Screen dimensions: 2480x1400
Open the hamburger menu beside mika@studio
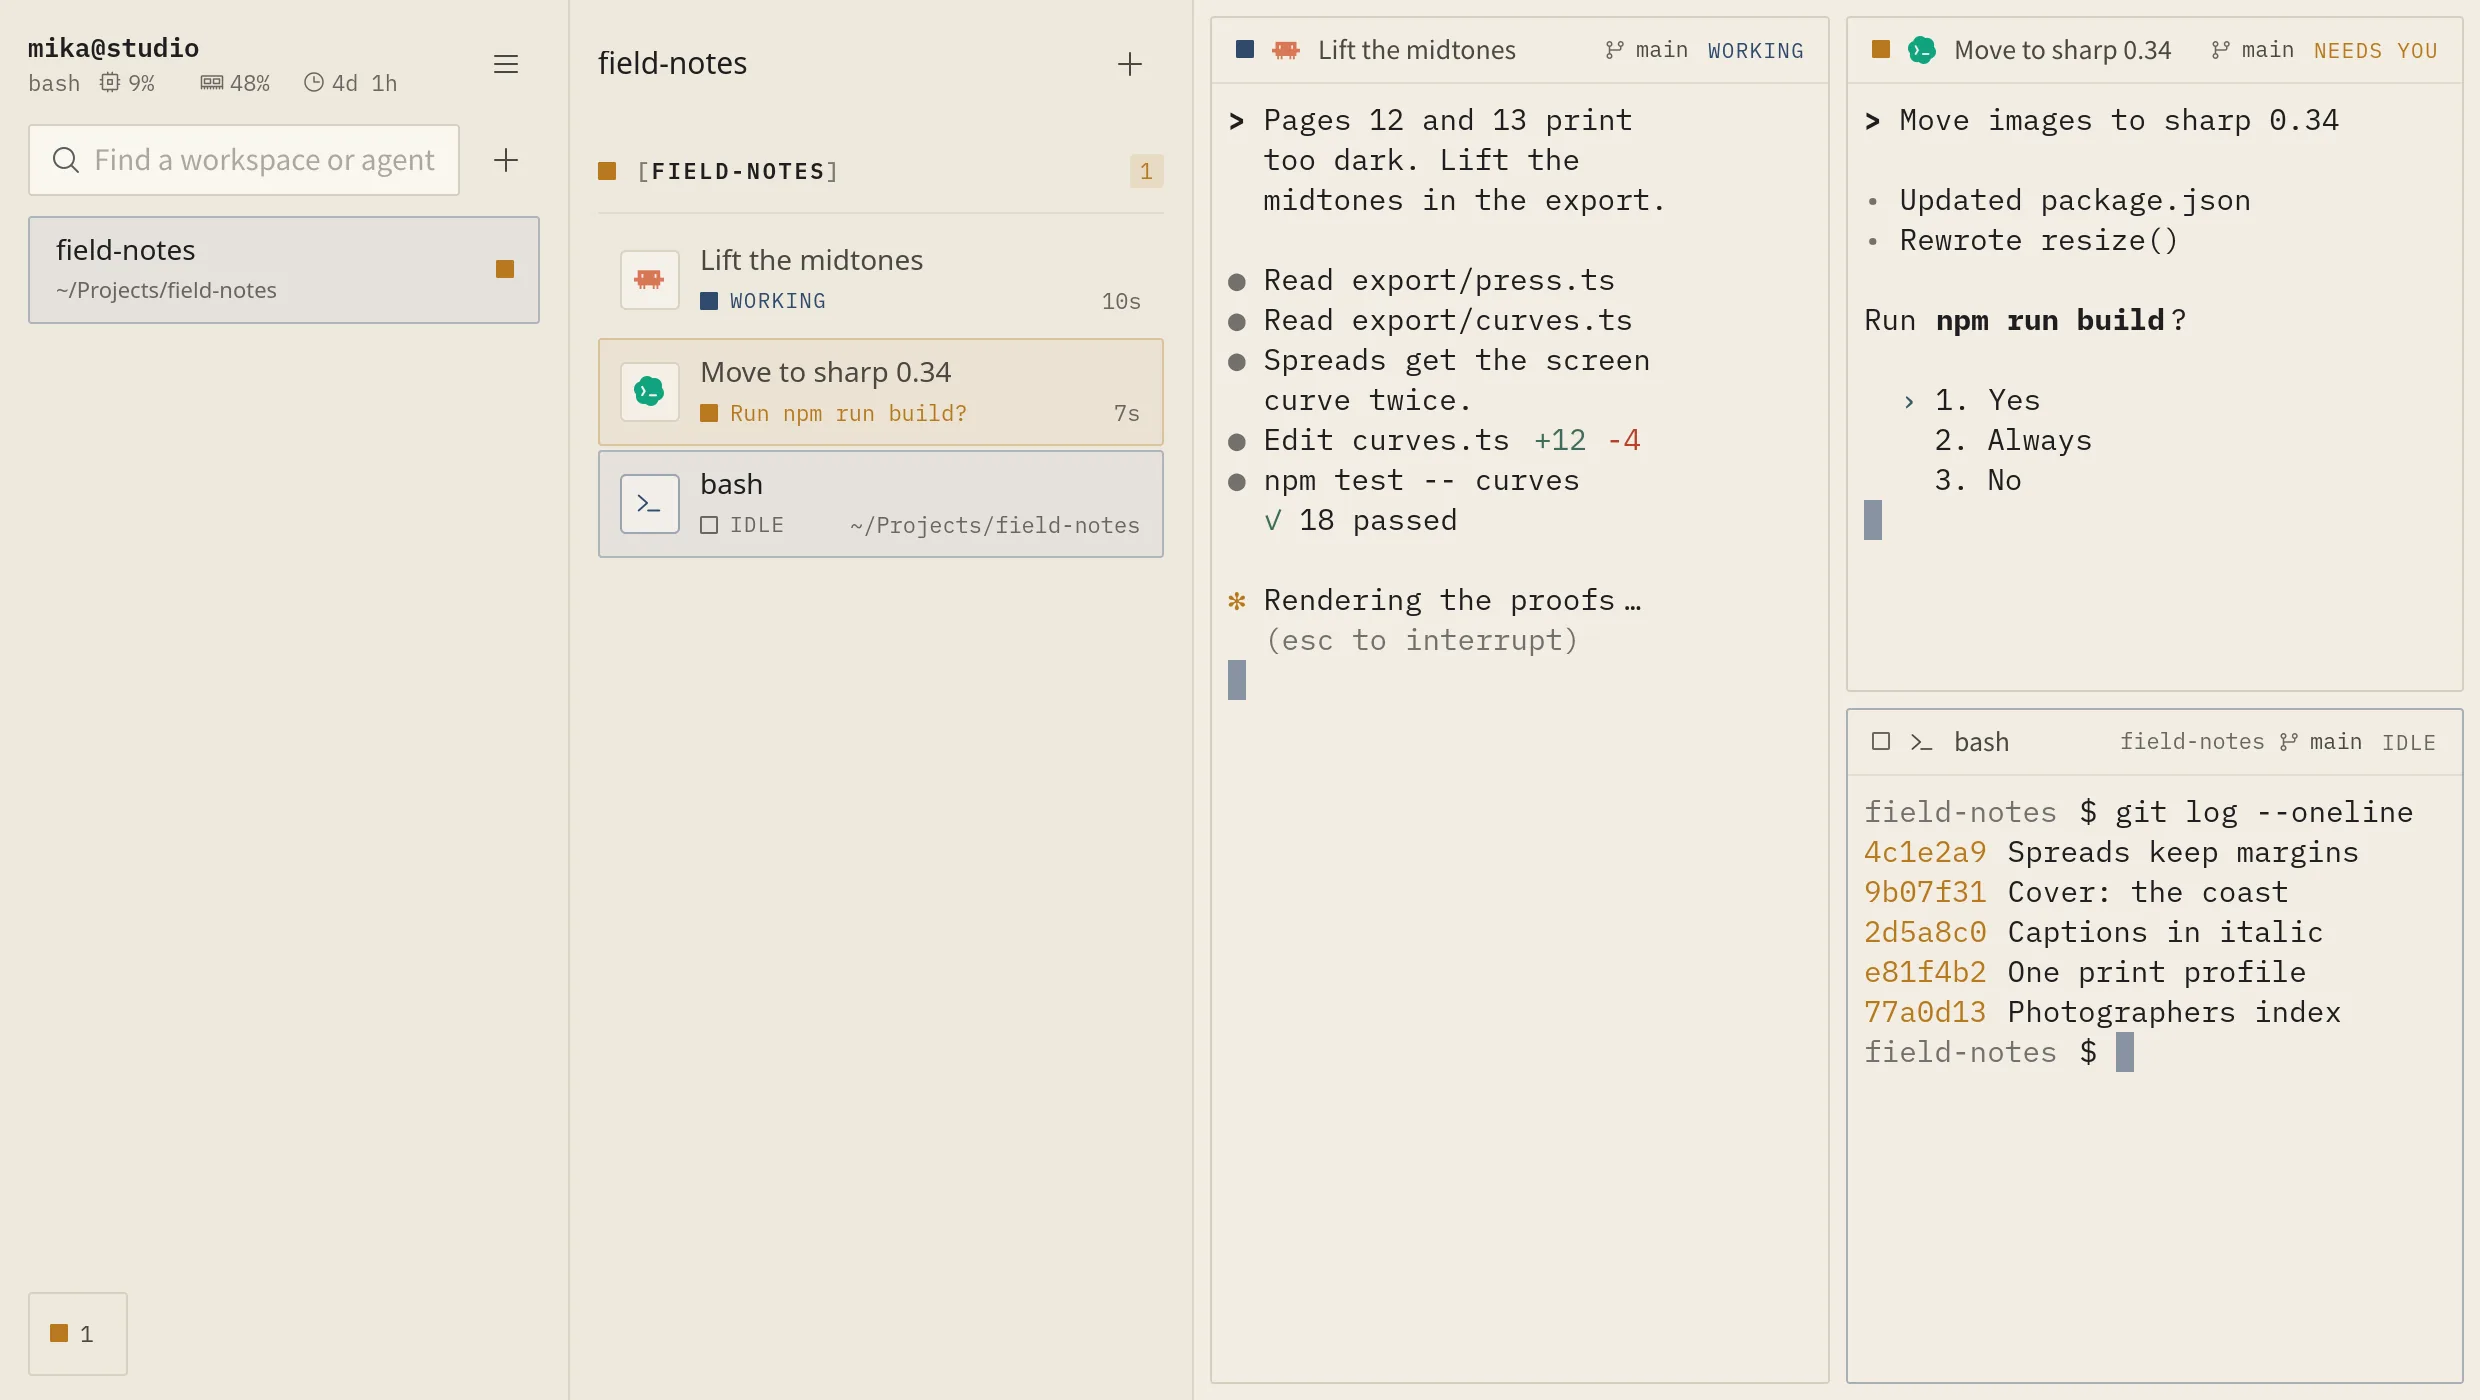pyautogui.click(x=506, y=64)
